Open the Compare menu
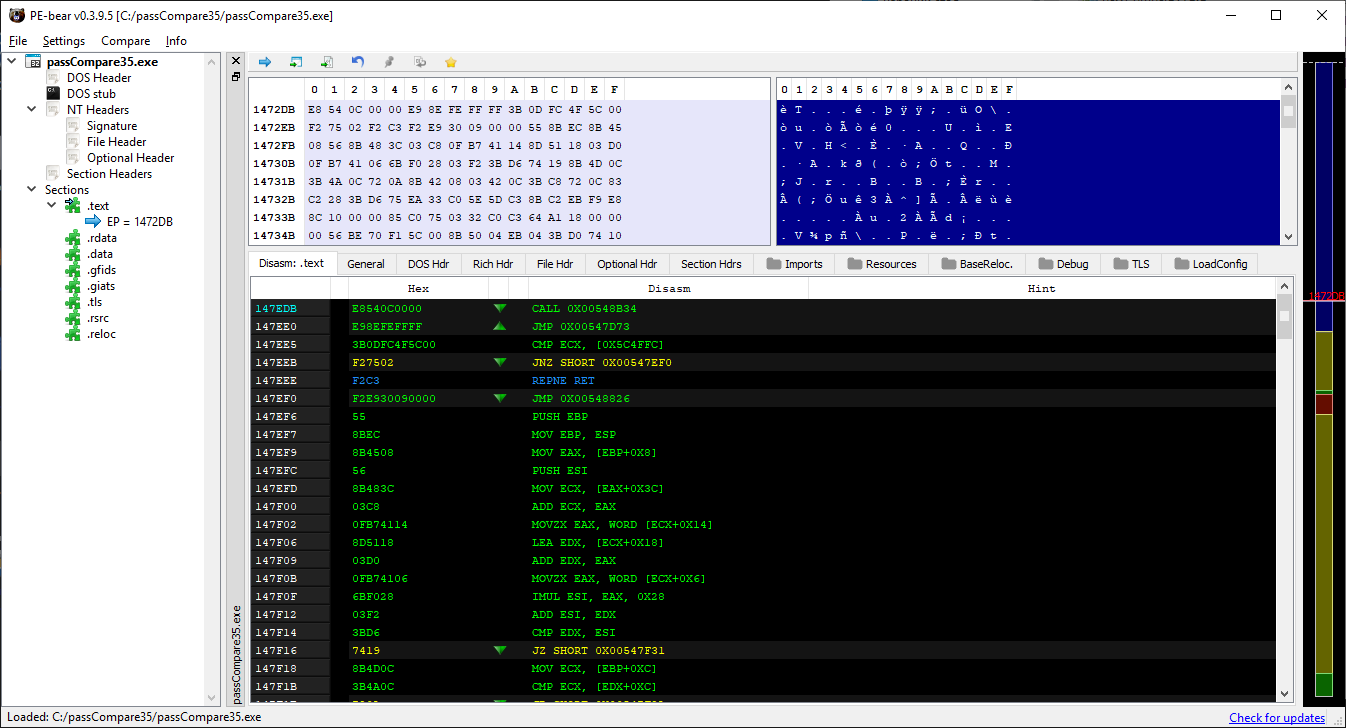 [125, 41]
